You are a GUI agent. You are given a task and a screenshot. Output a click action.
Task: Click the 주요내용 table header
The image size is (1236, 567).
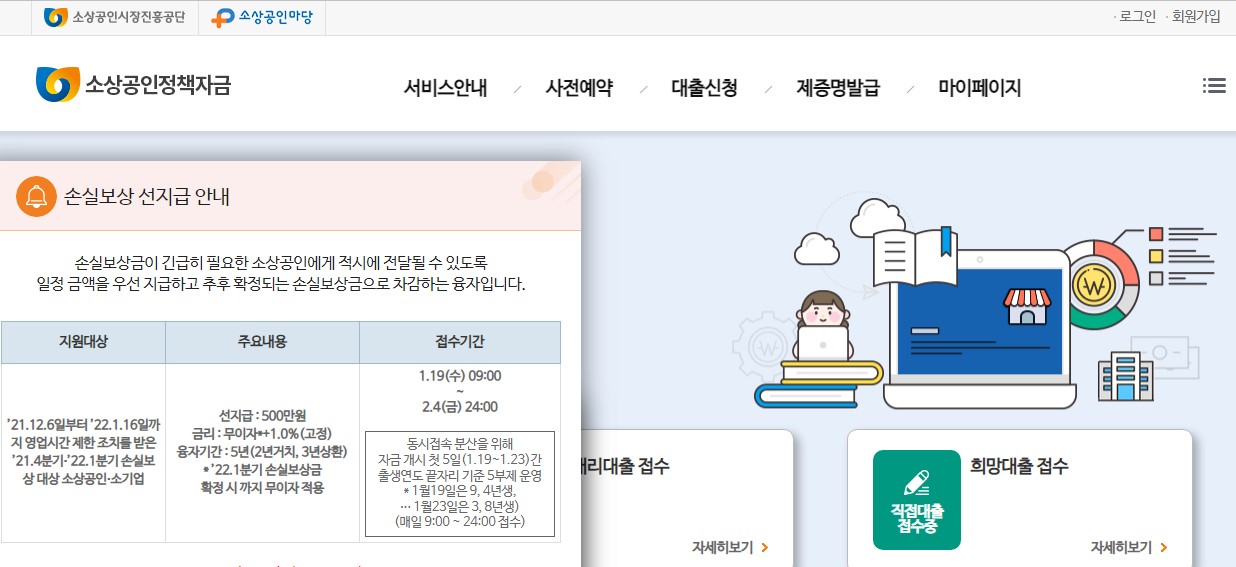click(x=262, y=342)
